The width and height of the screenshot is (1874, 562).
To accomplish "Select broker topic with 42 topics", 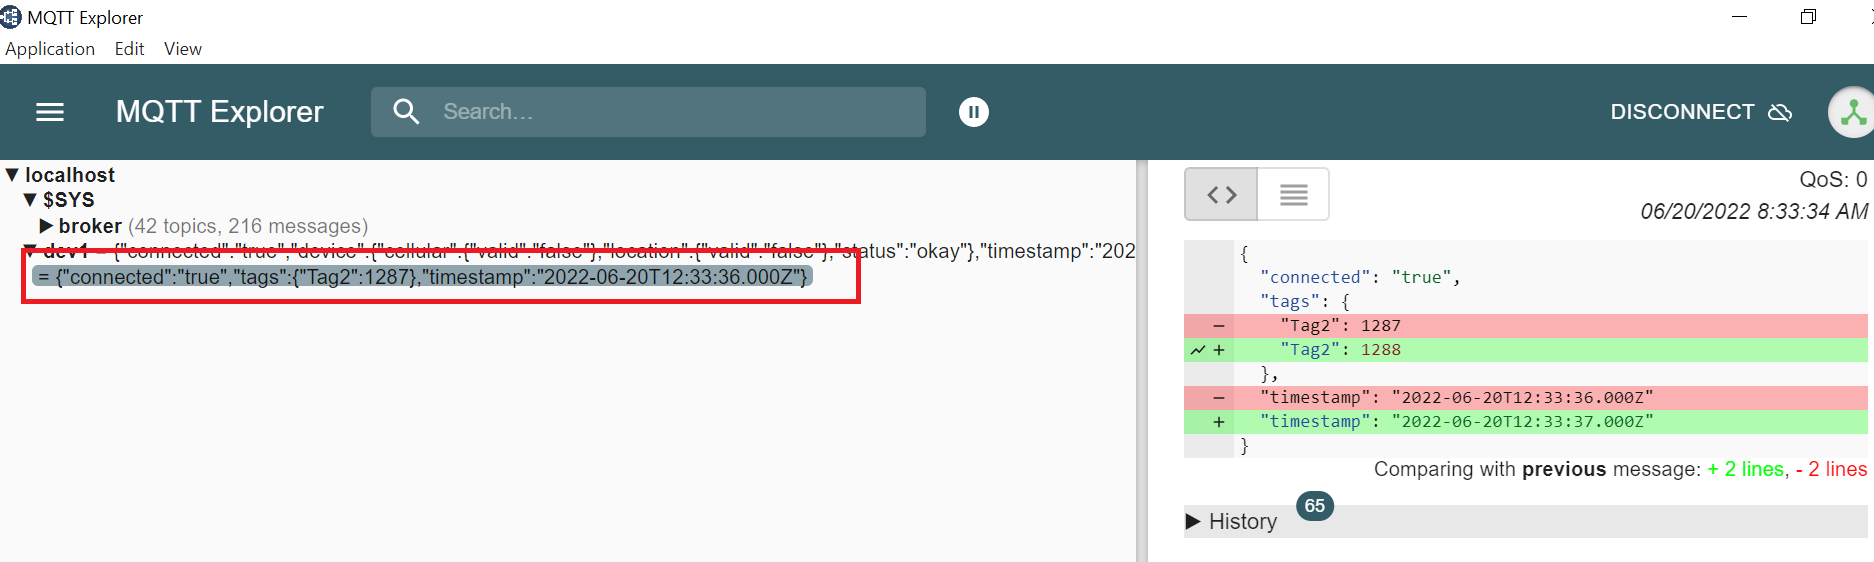I will point(213,226).
